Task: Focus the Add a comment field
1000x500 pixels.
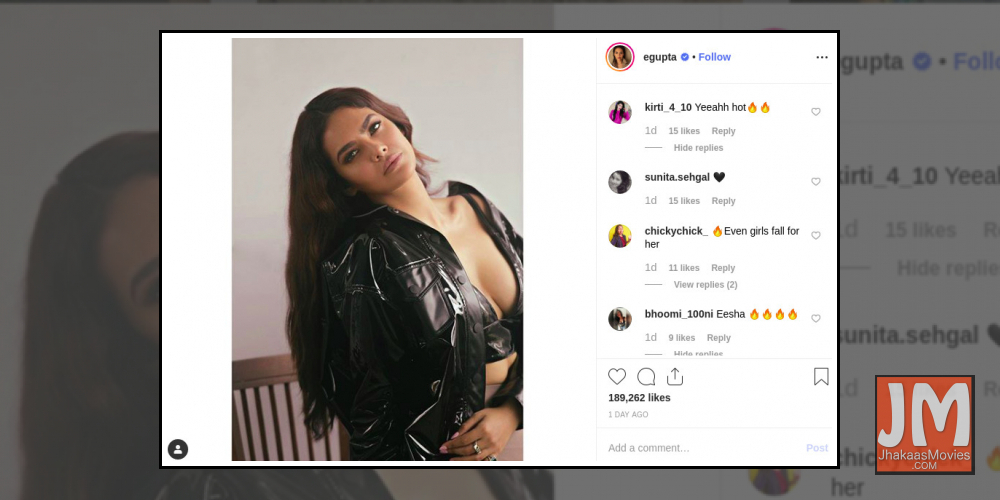Action: [x=702, y=448]
